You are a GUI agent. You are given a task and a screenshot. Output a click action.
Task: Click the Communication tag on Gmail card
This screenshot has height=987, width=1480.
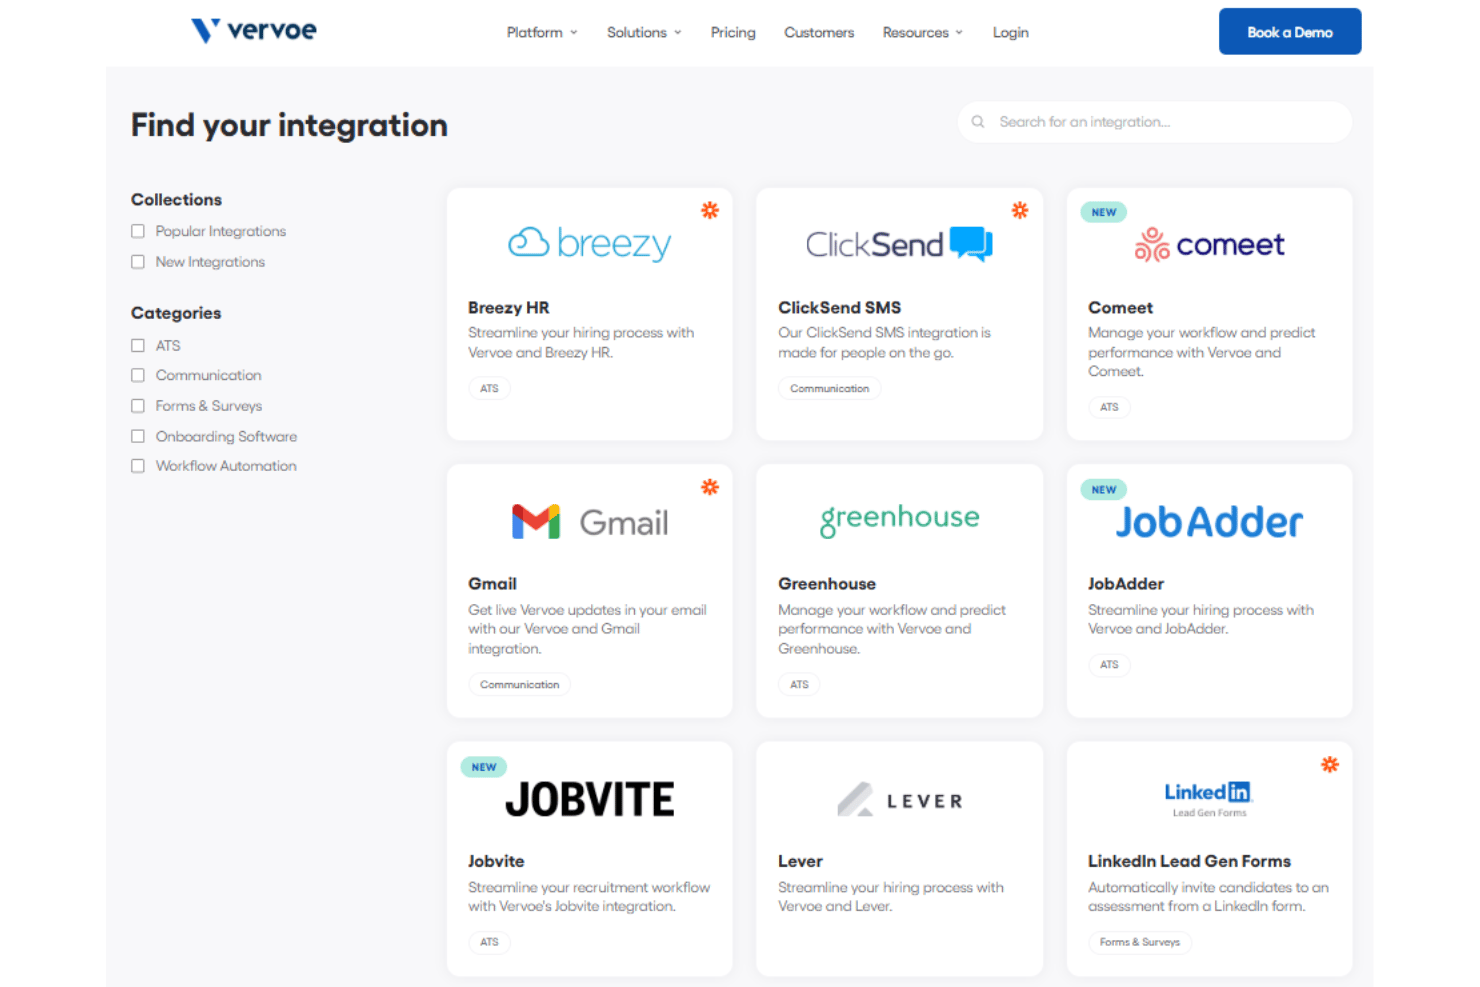click(520, 685)
